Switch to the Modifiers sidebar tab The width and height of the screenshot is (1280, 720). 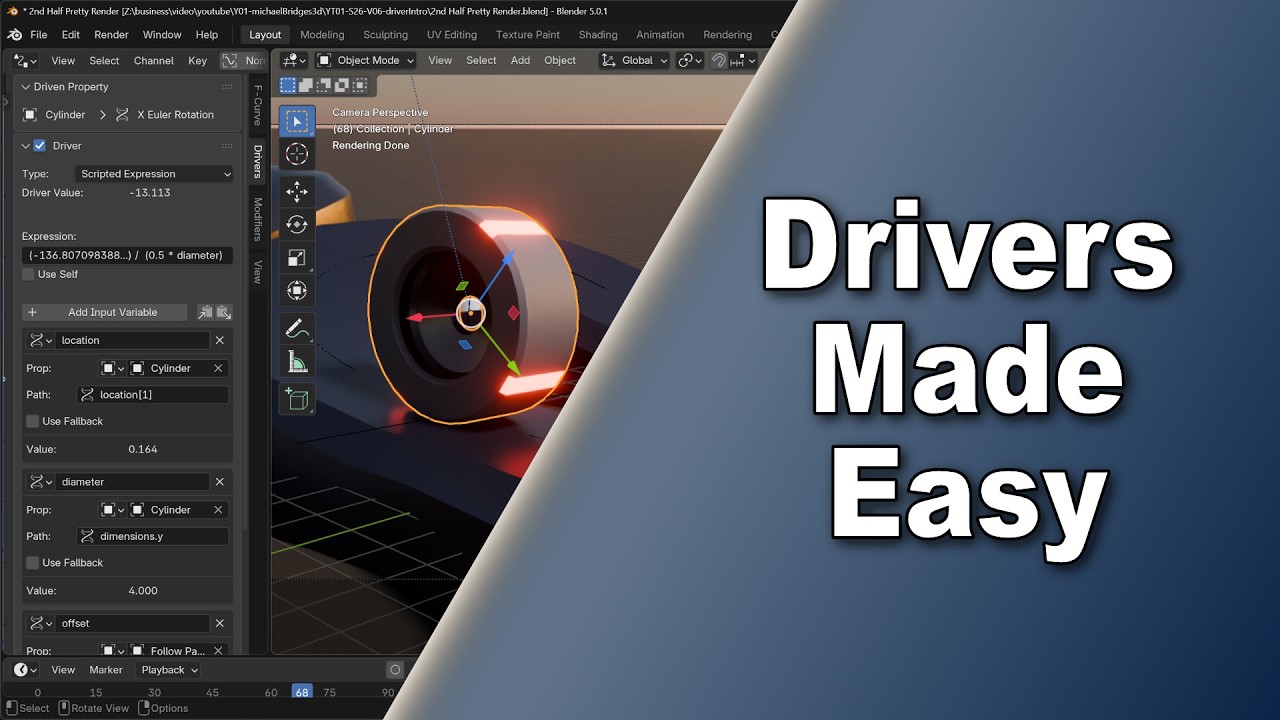[257, 219]
